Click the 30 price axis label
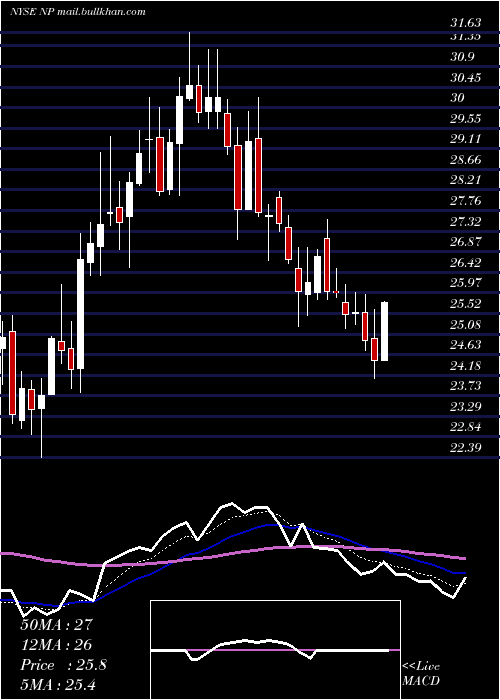500x700 pixels. tap(458, 98)
